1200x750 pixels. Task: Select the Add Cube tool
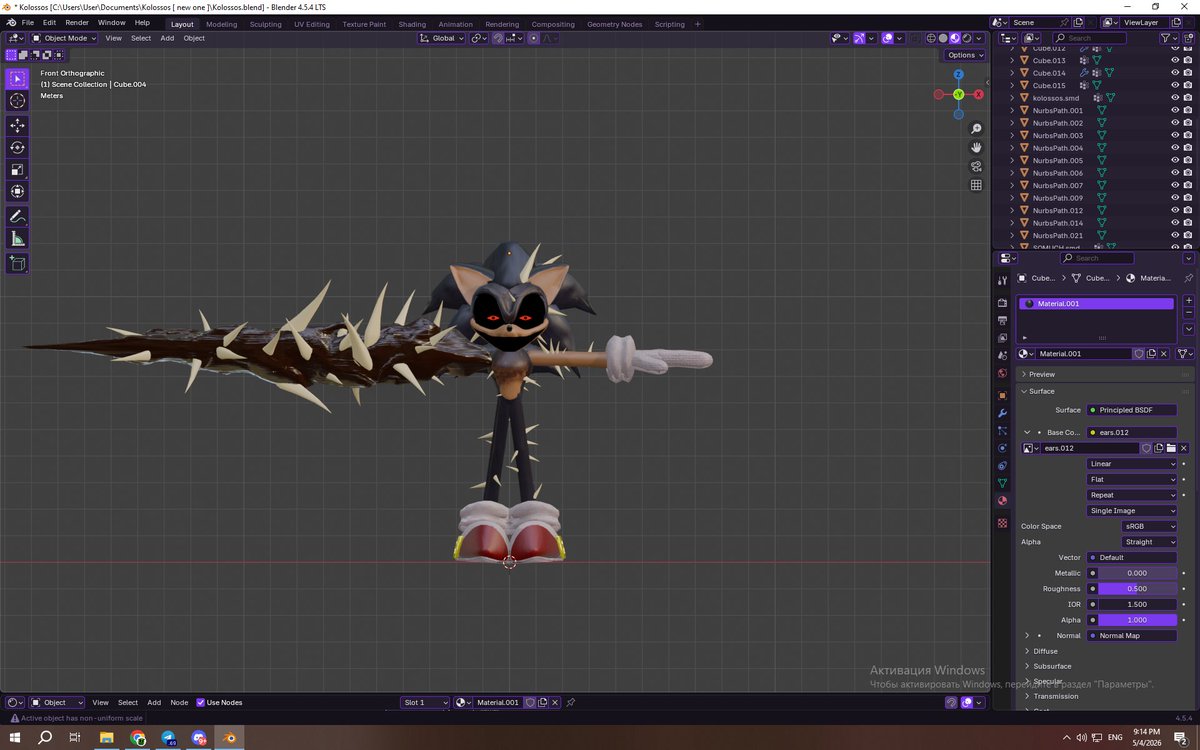pos(17,263)
